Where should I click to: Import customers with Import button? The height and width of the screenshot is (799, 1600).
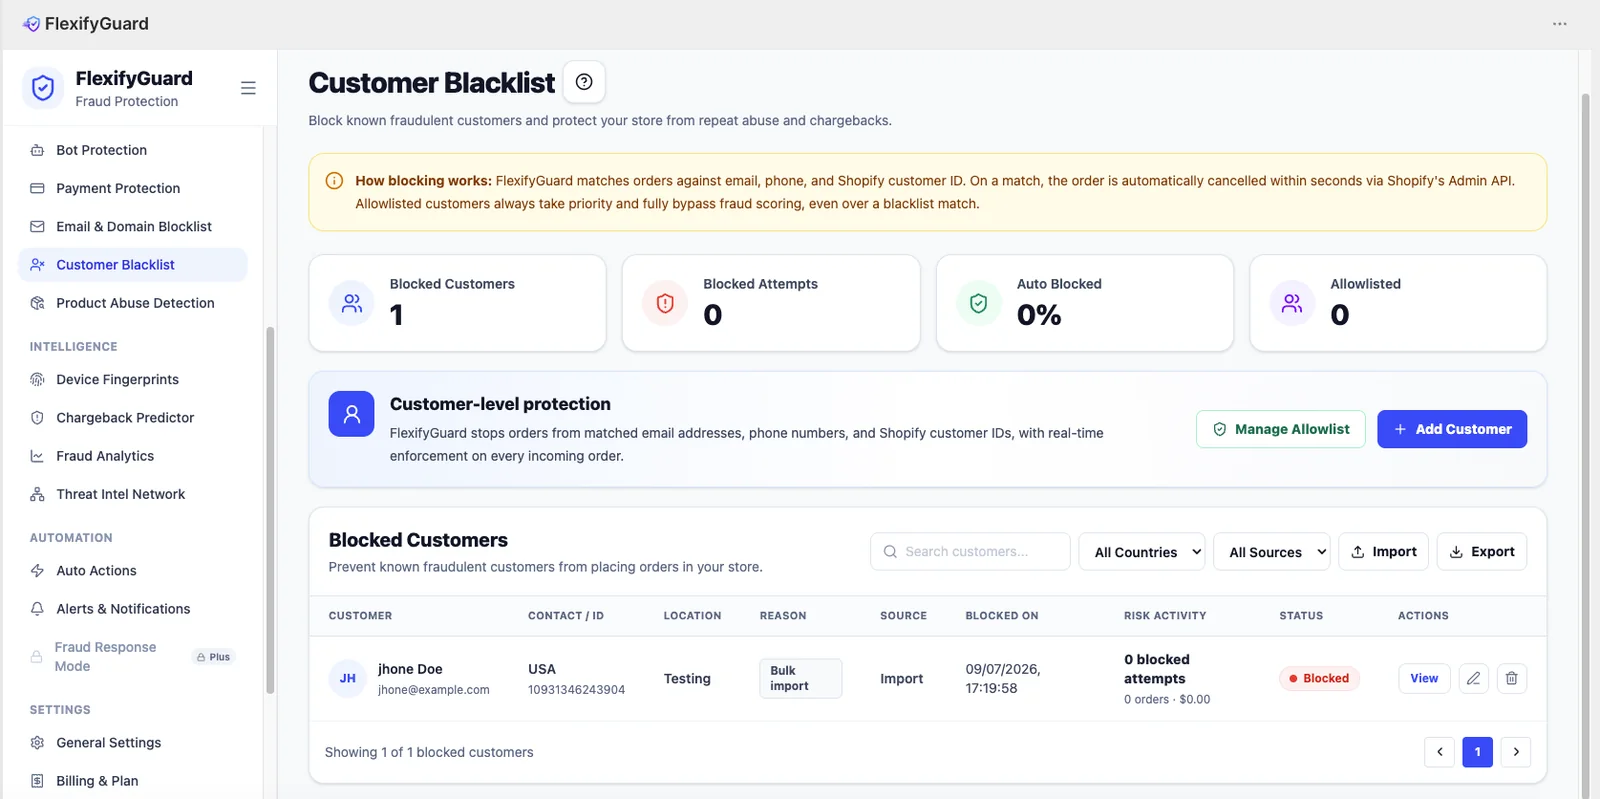(1384, 552)
